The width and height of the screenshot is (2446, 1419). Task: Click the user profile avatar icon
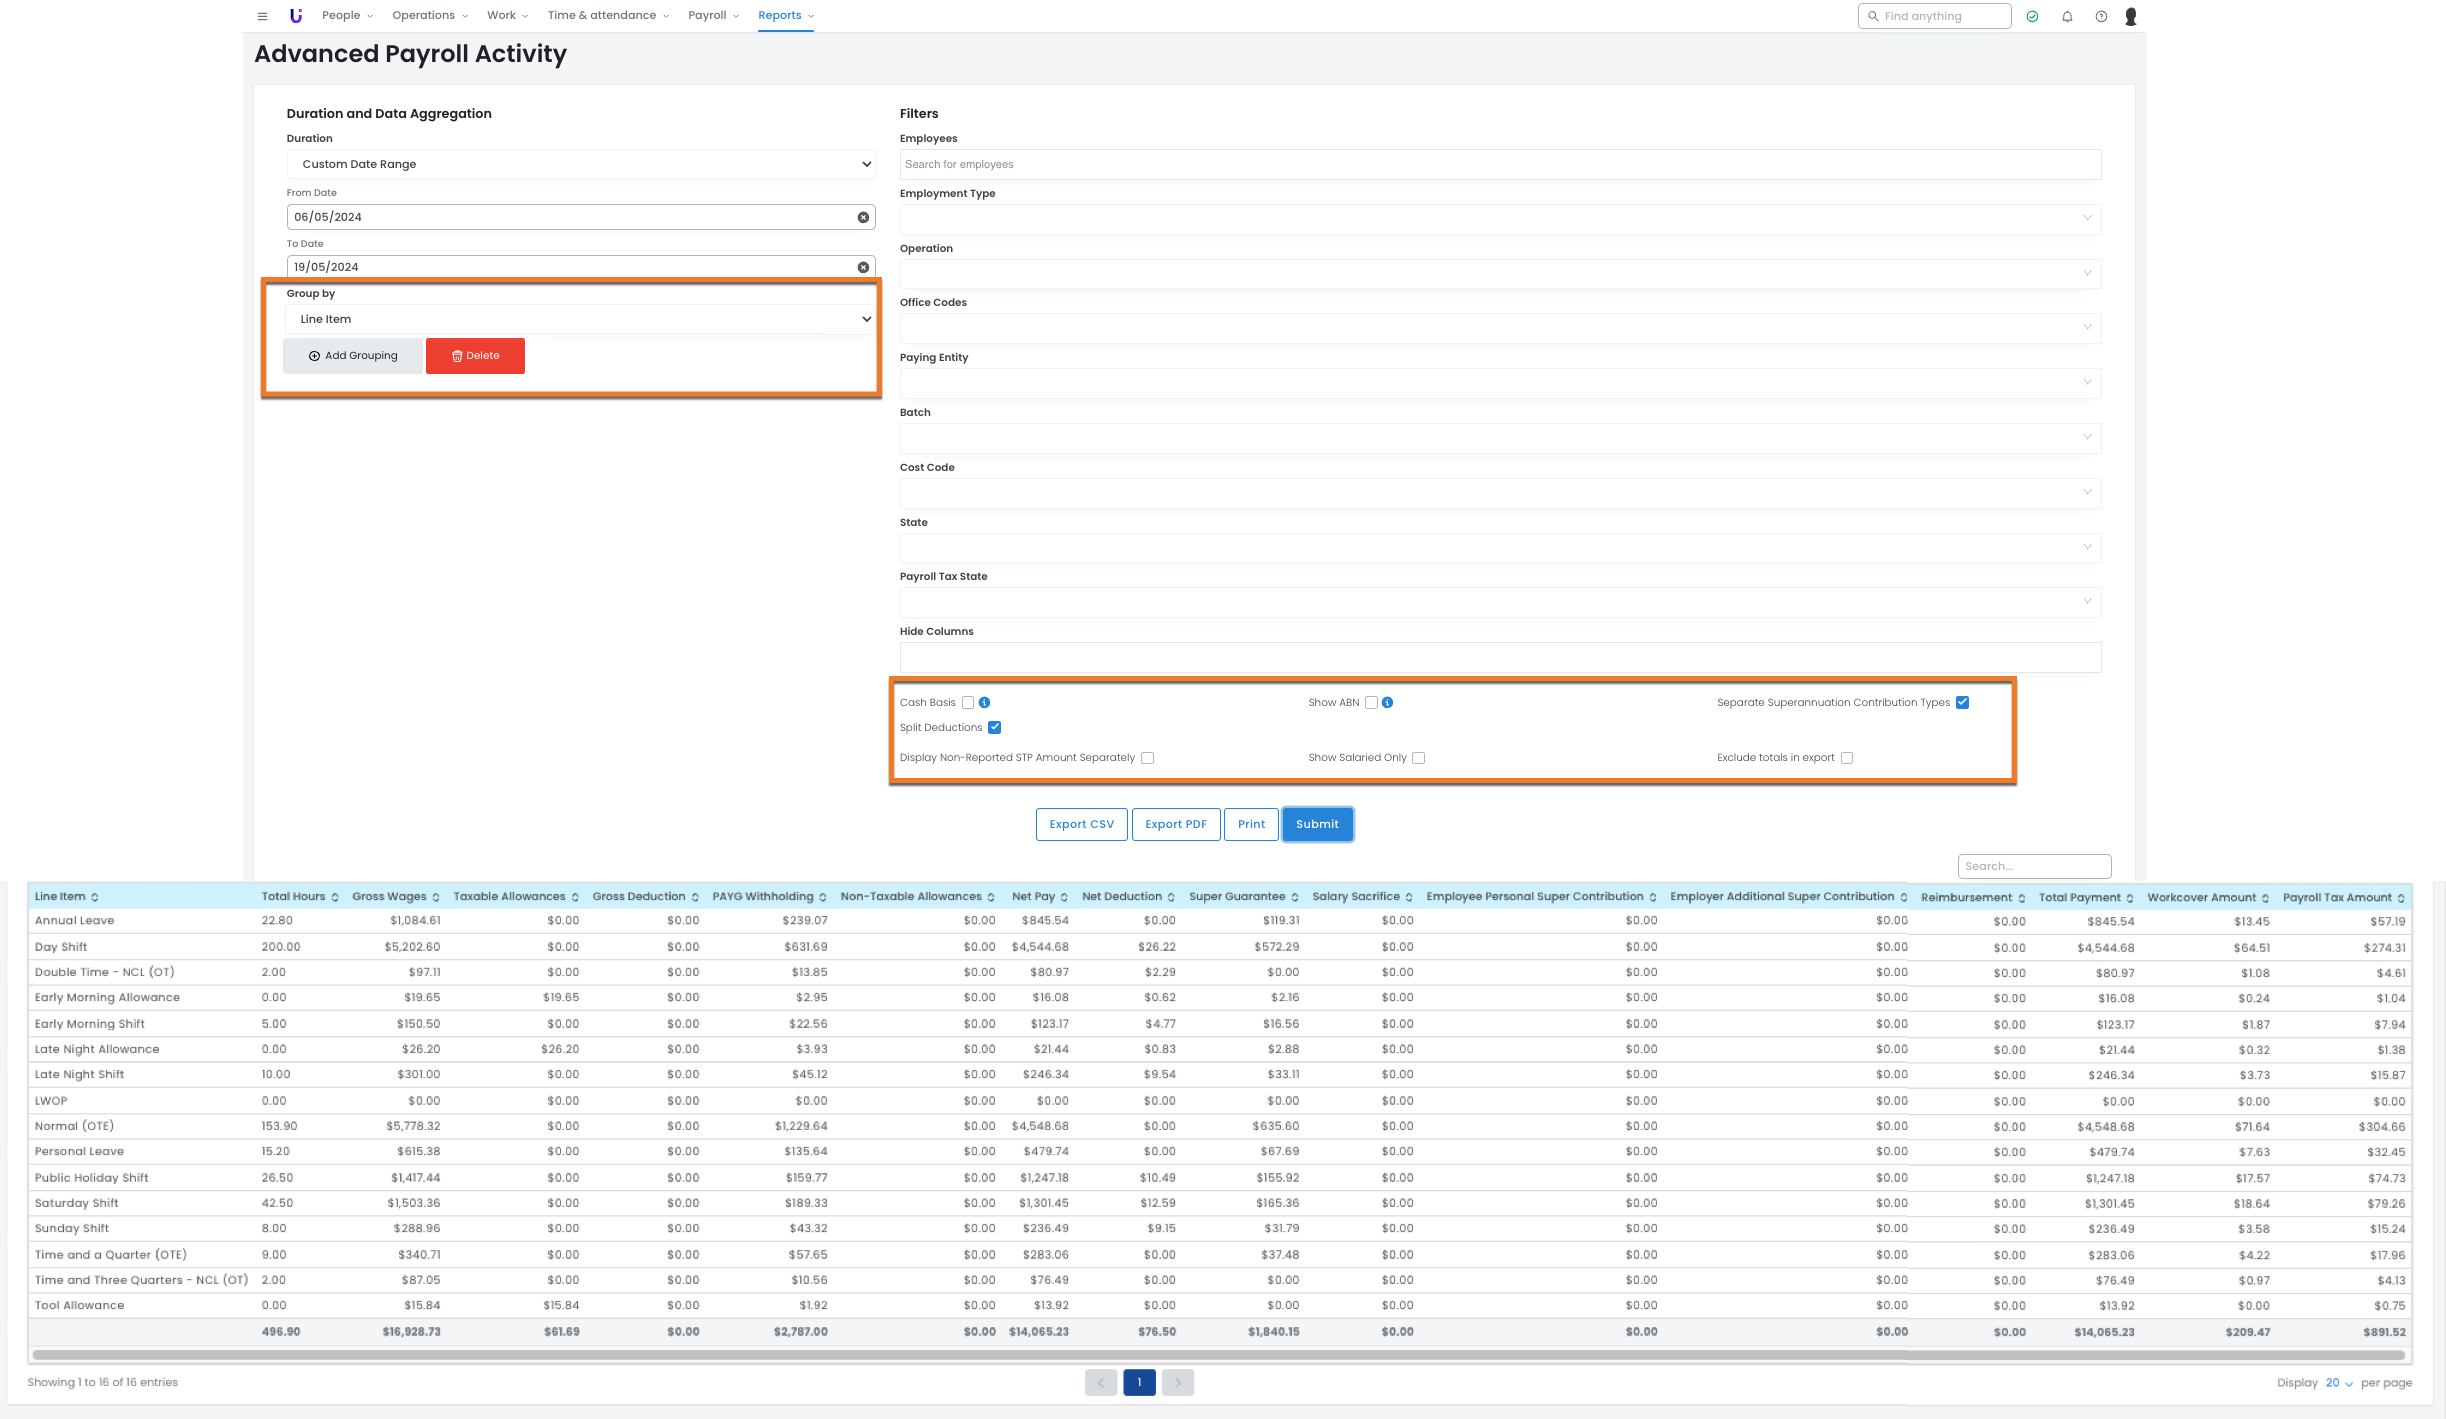(x=2131, y=16)
